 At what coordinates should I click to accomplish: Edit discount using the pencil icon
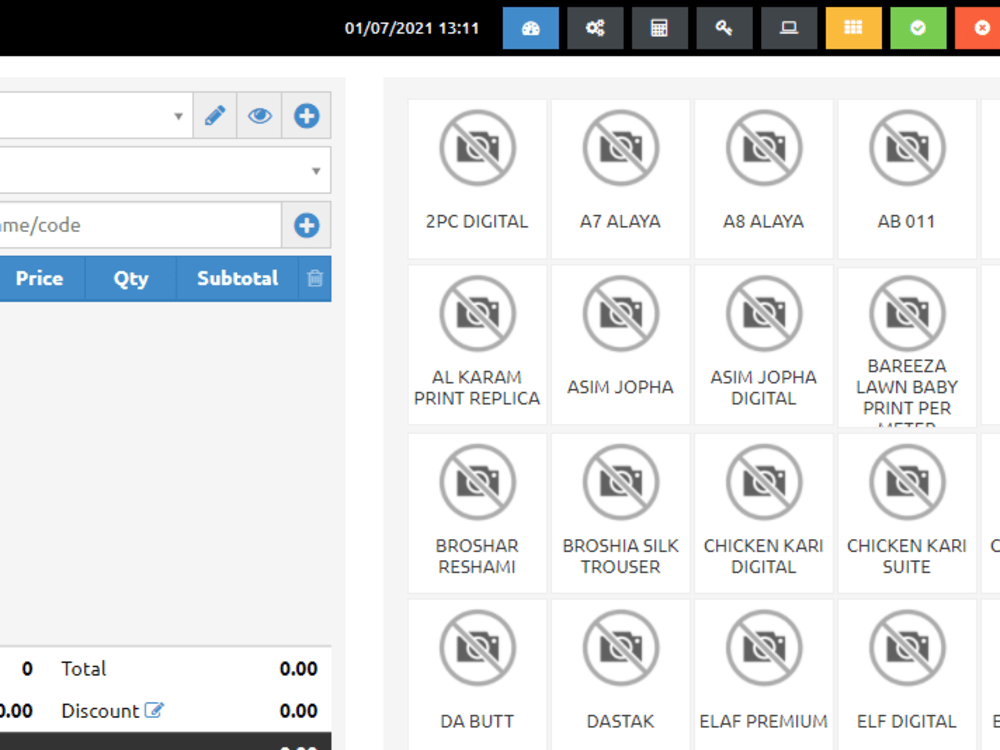[x=154, y=710]
